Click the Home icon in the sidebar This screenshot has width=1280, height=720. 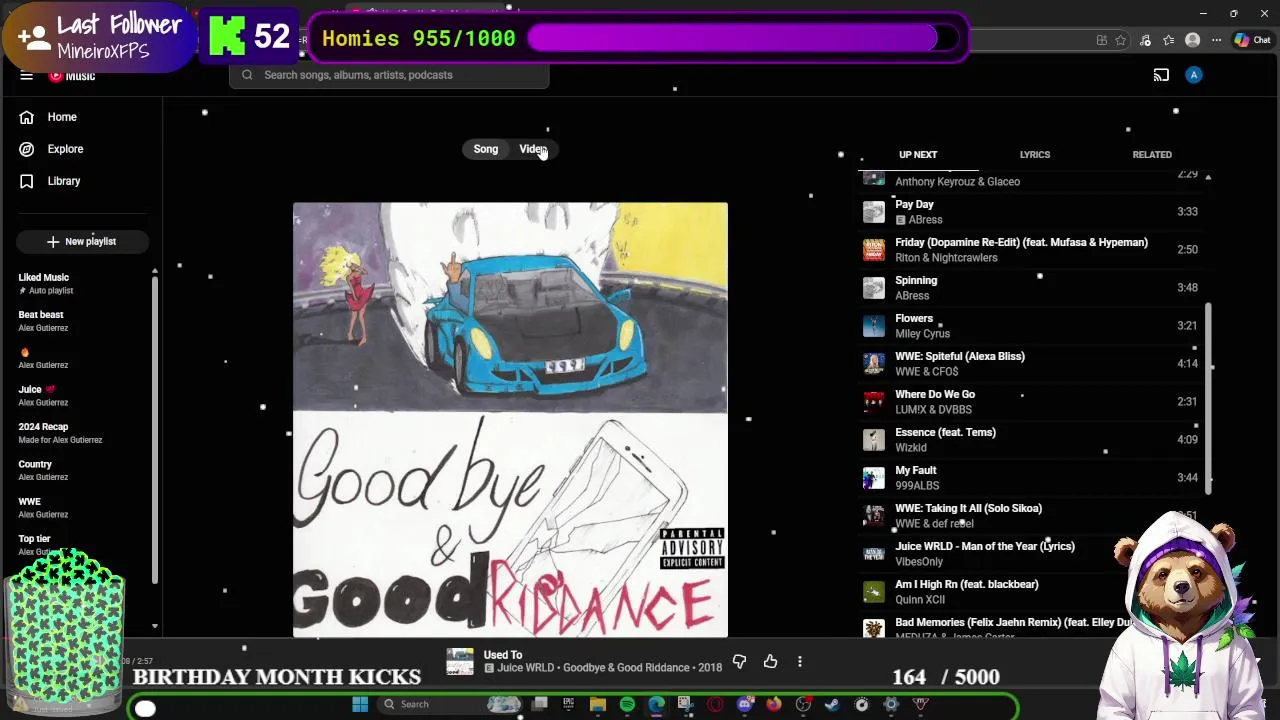point(27,117)
